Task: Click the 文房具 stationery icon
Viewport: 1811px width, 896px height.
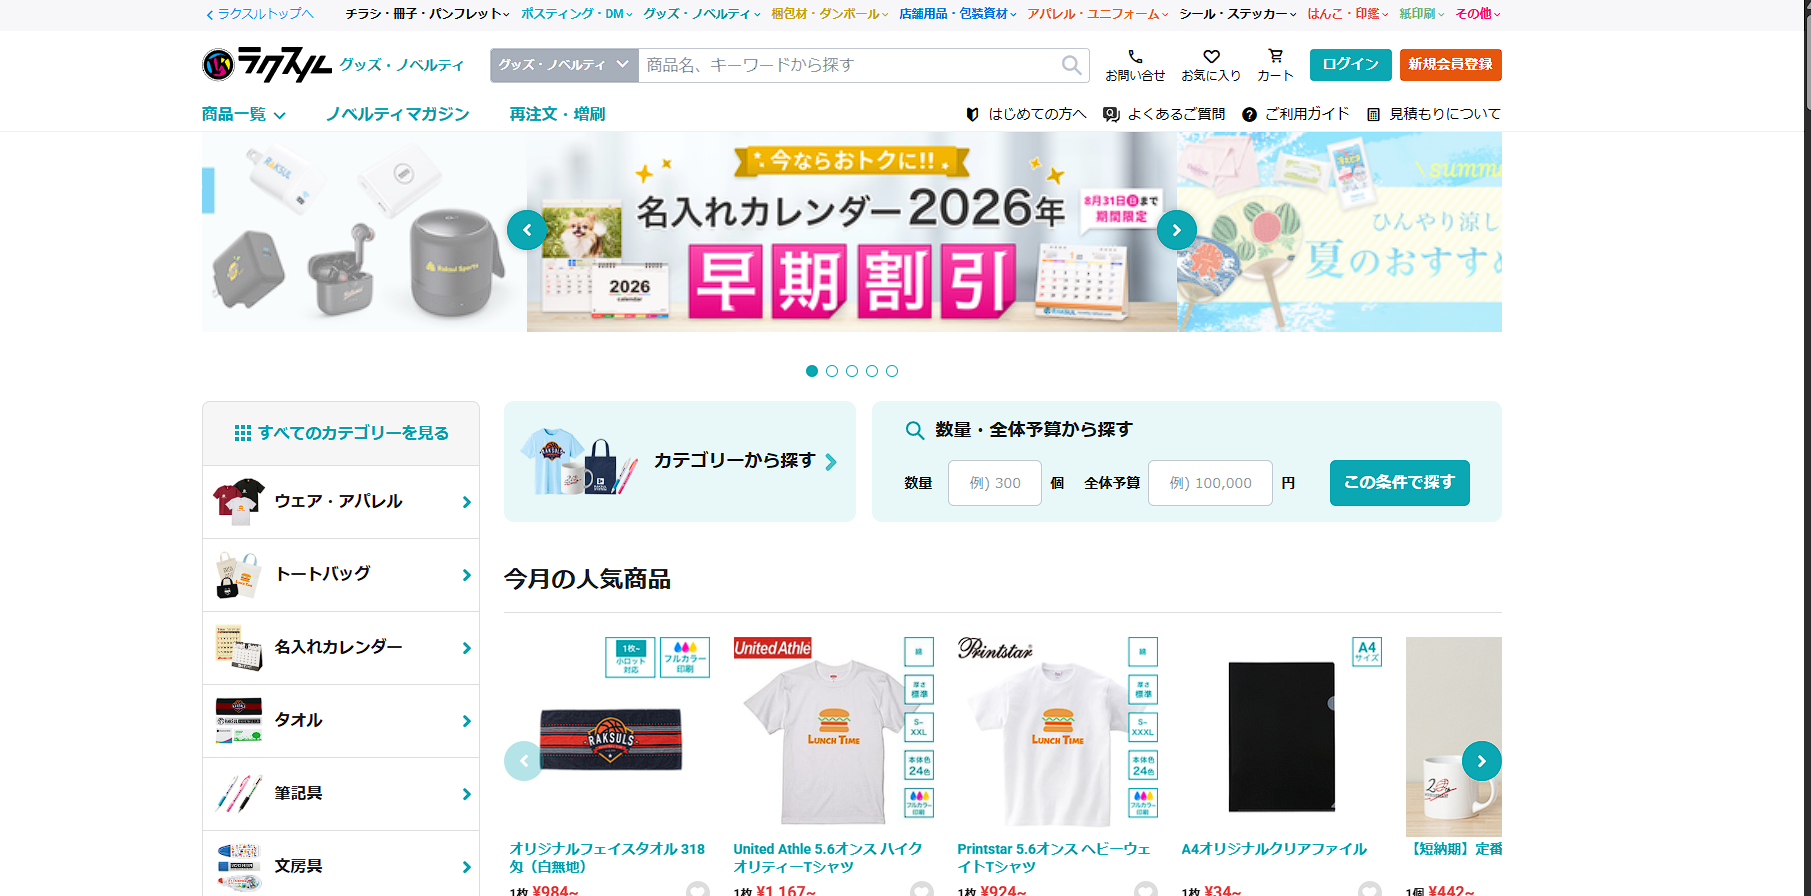Action: click(x=239, y=867)
